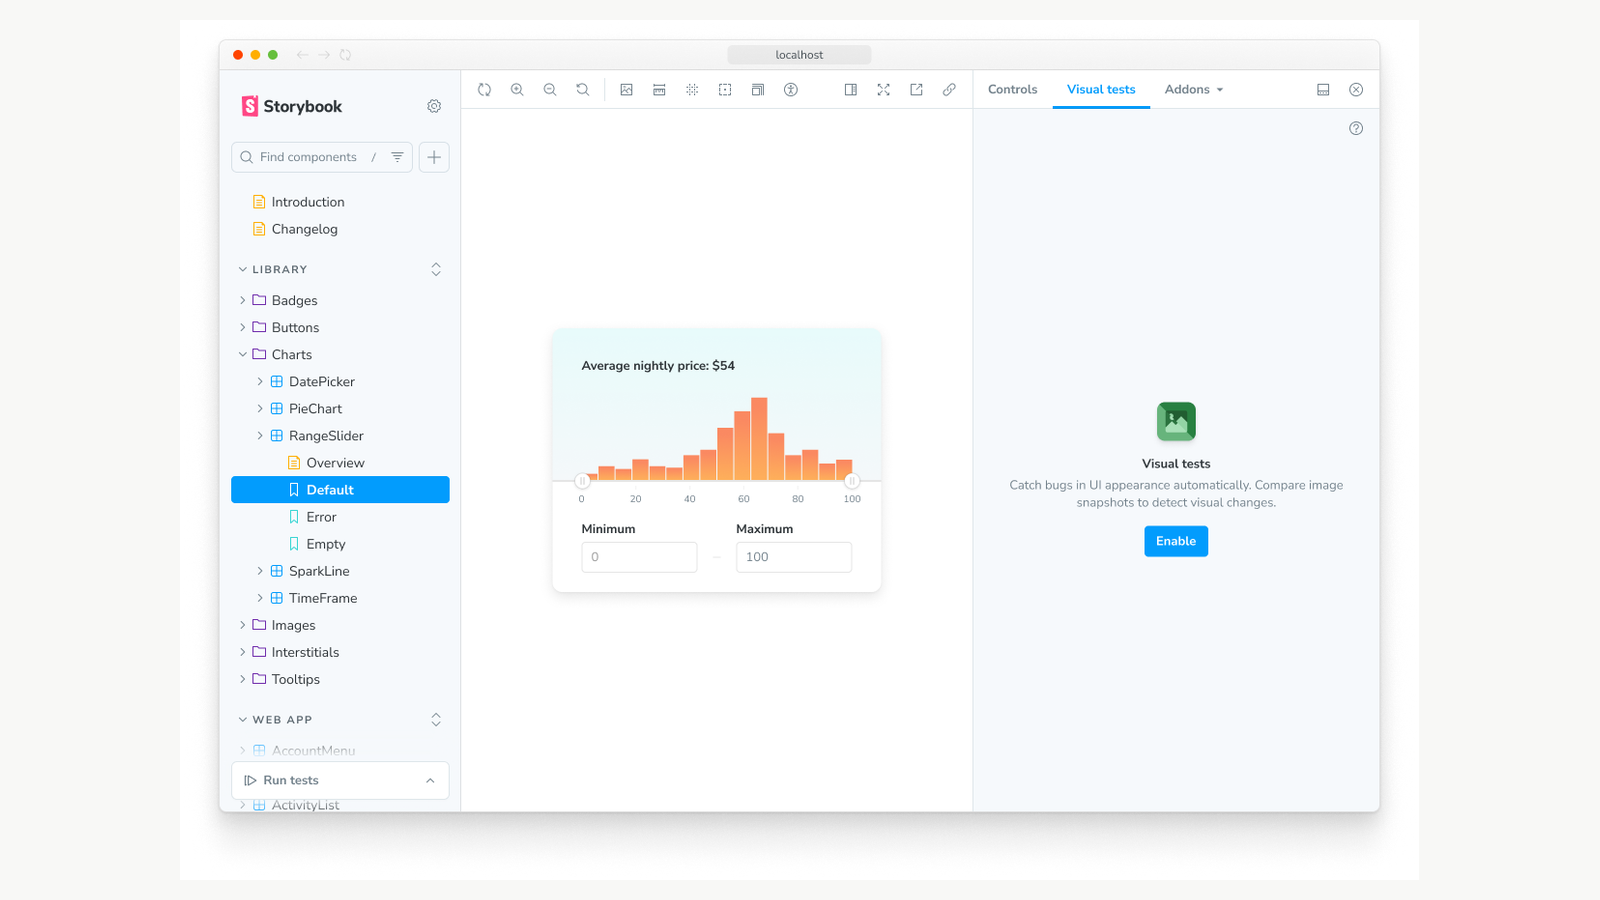Screen dimensions: 1600x900
Task: Copy the story link
Action: 949,90
